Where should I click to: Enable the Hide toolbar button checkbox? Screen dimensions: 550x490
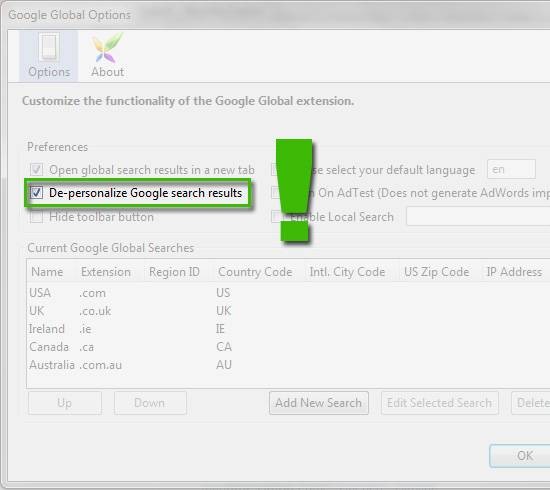click(36, 217)
